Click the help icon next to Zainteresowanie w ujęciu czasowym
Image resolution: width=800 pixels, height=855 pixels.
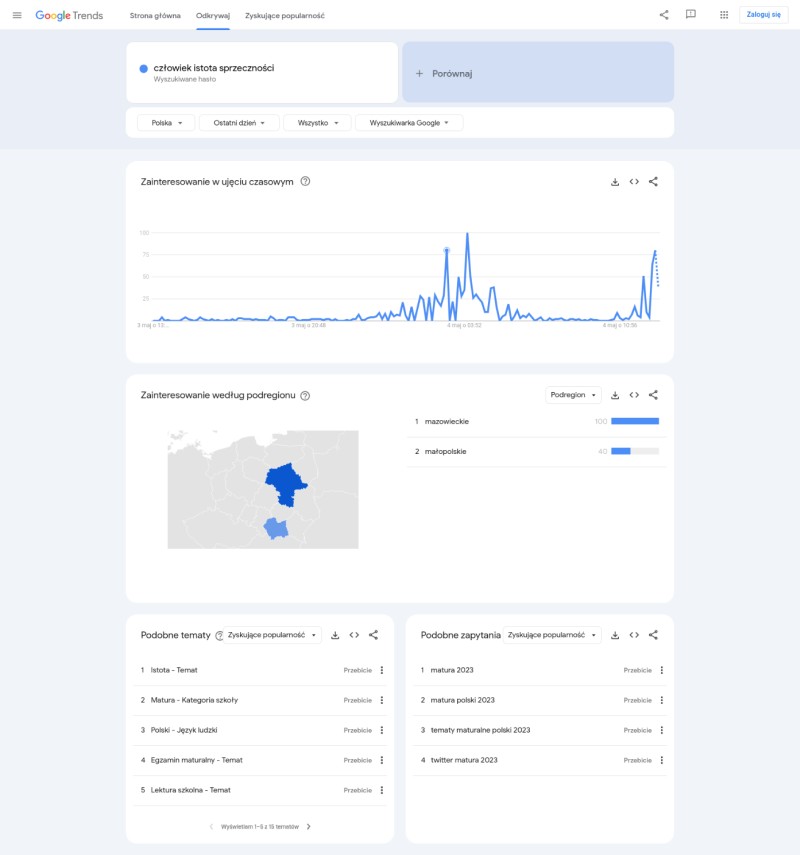[307, 183]
